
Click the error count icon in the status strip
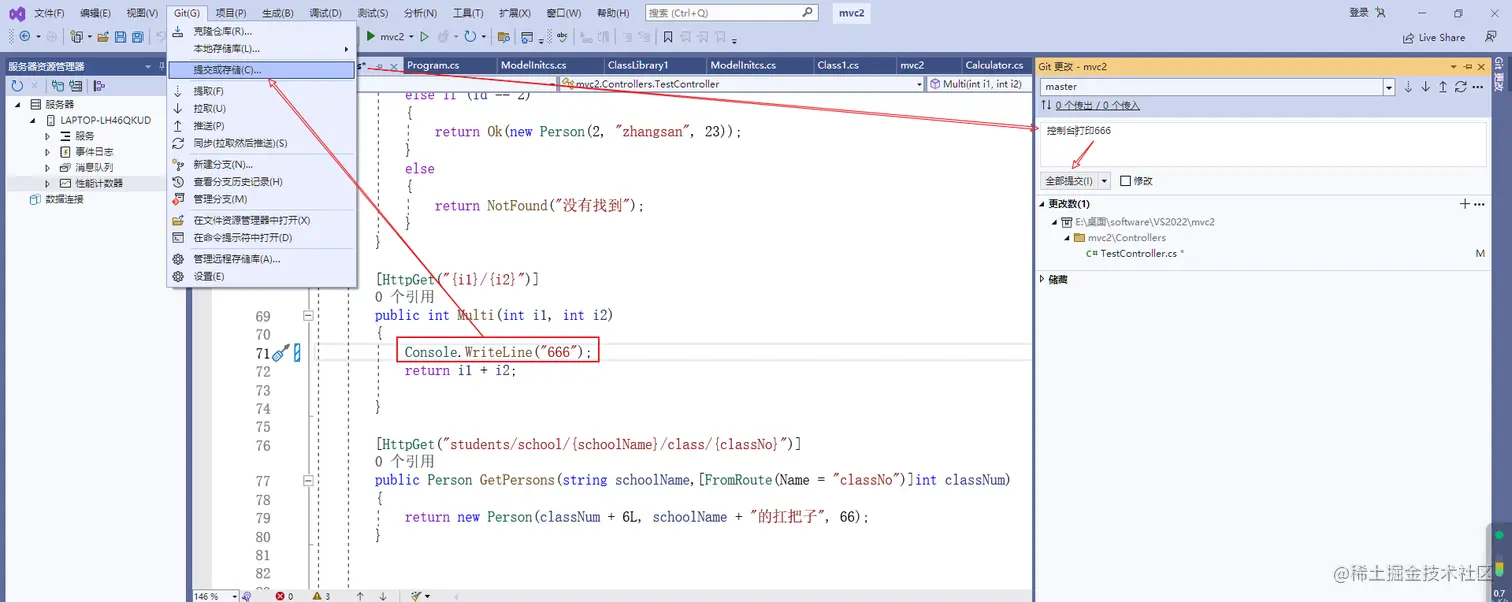point(279,596)
